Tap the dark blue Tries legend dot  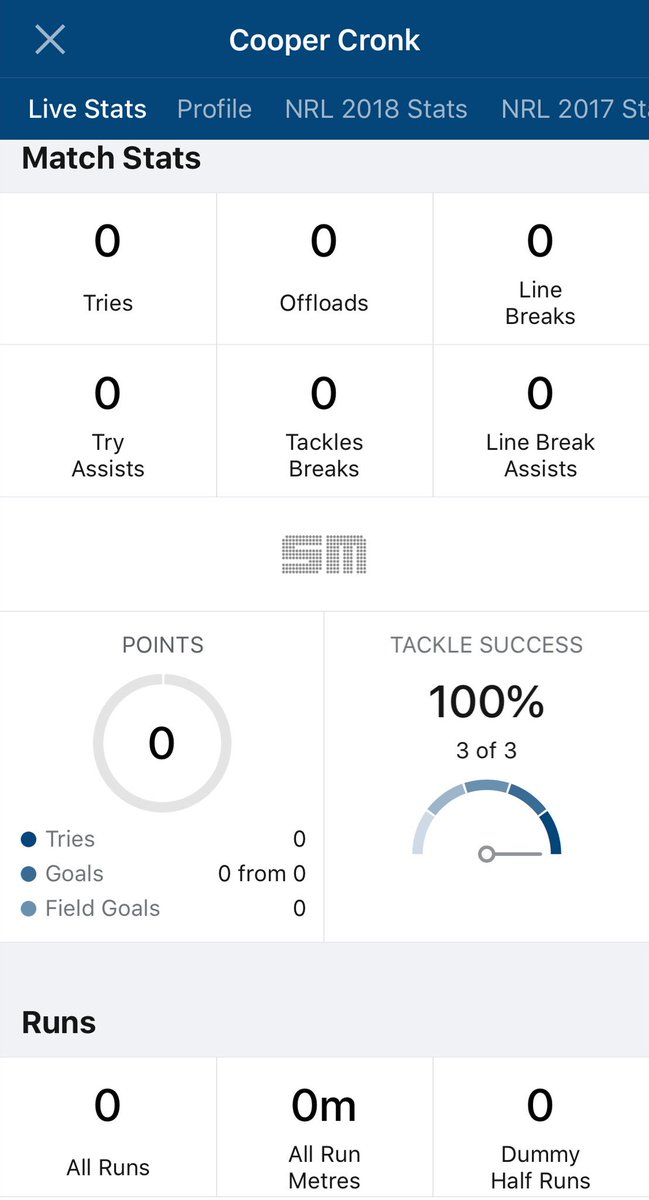(28, 840)
